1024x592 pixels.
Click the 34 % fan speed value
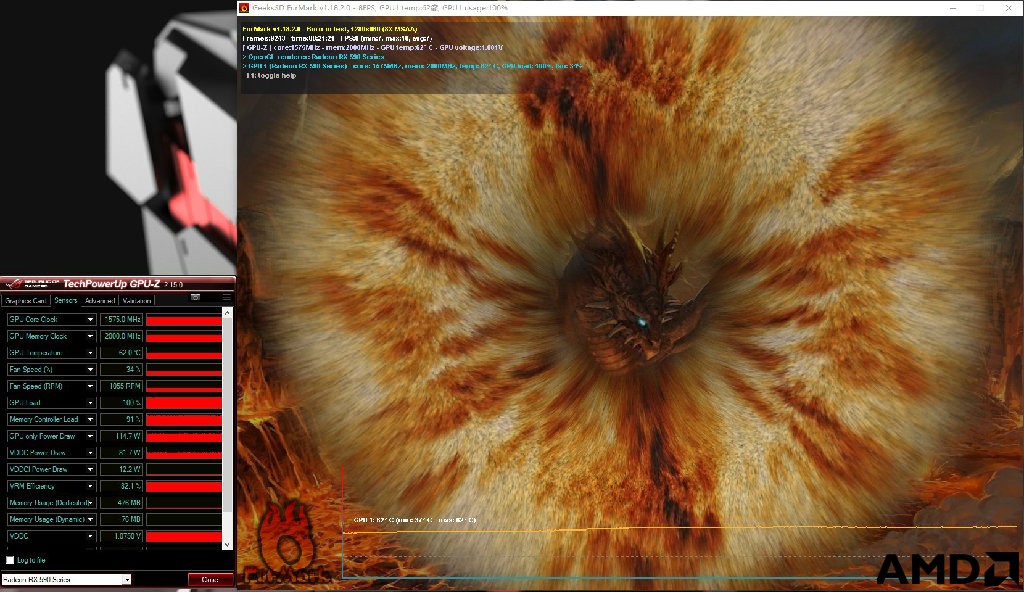121,369
